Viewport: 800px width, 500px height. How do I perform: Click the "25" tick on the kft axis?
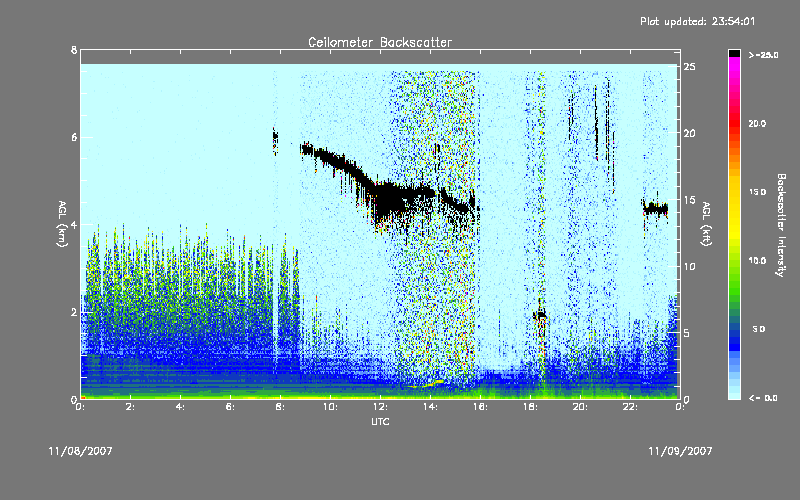(x=689, y=67)
